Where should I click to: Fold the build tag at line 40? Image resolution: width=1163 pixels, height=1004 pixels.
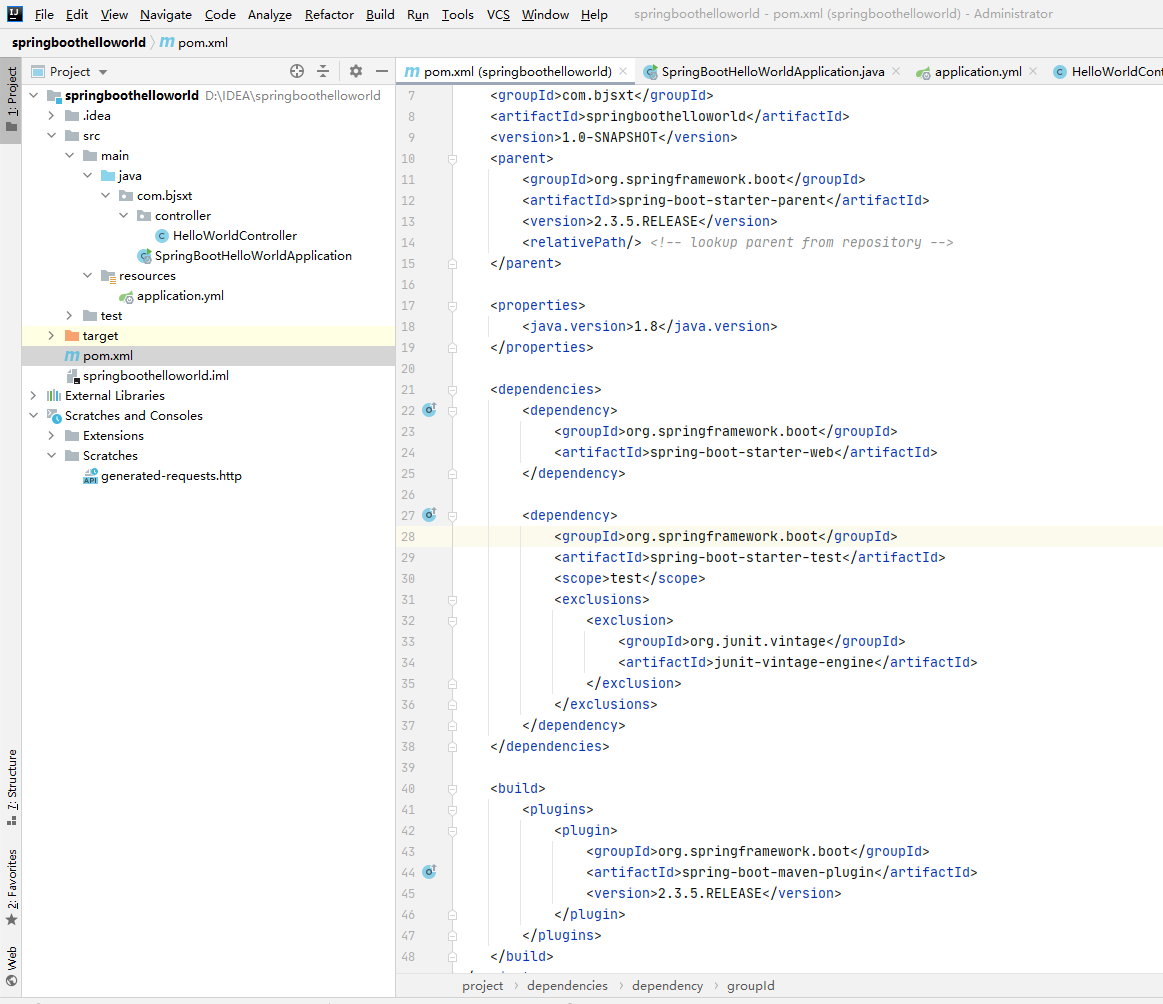452,788
